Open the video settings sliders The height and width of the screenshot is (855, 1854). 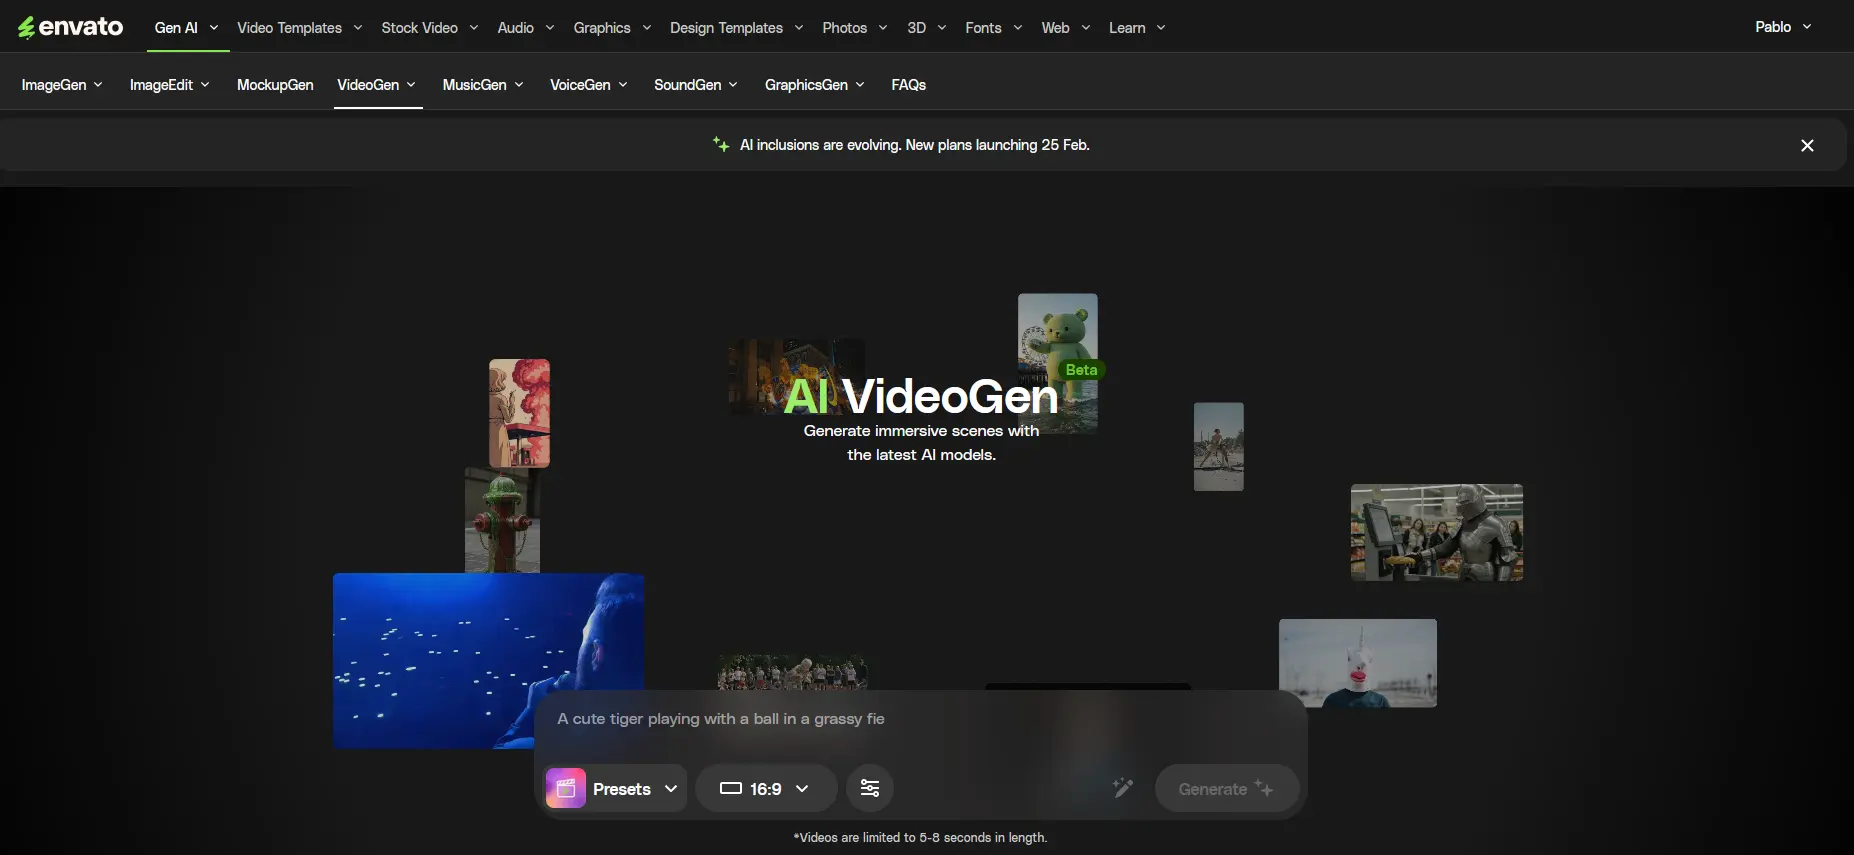tap(870, 788)
